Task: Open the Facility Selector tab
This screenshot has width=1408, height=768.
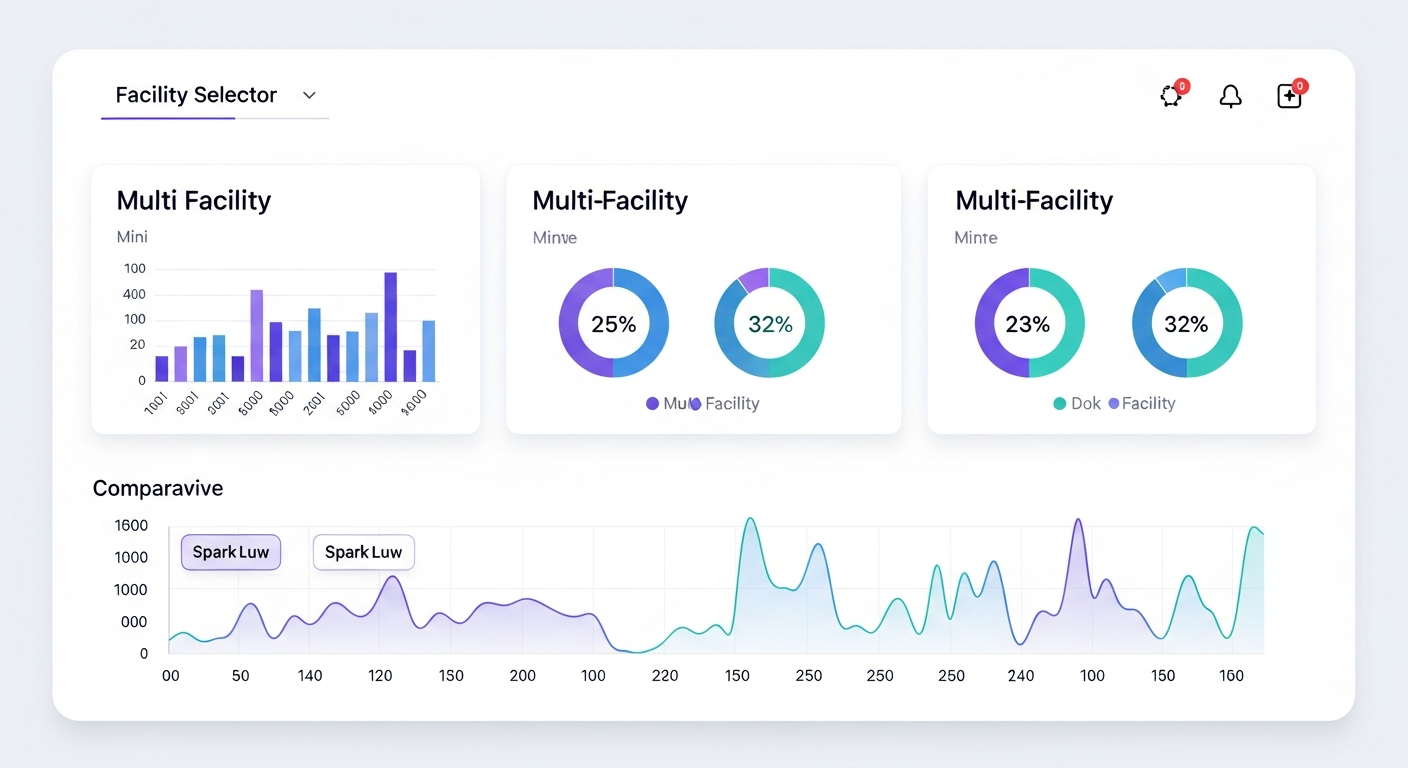Action: click(196, 95)
